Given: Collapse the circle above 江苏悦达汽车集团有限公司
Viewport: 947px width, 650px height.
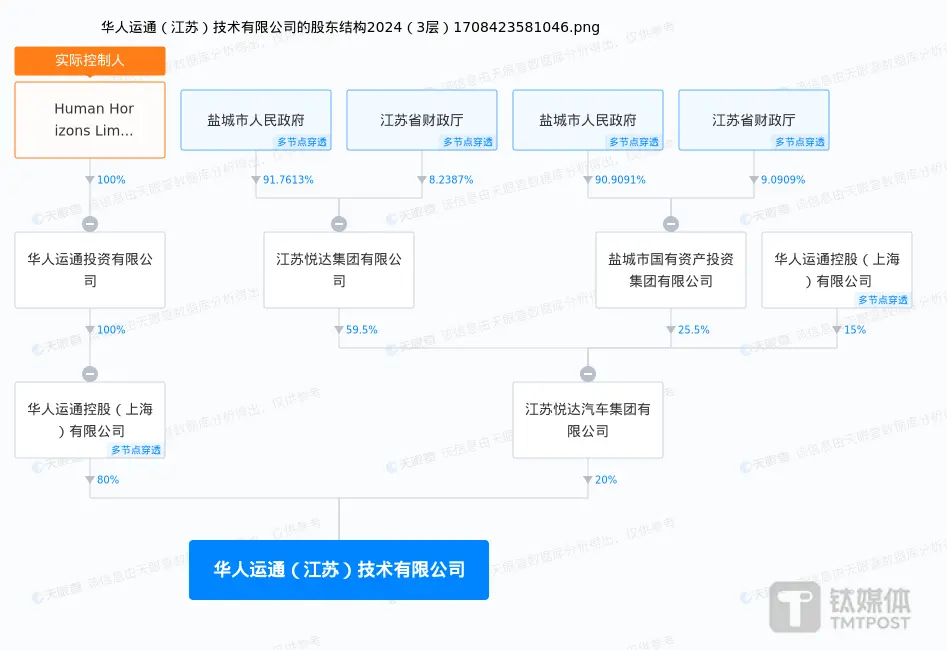Looking at the screenshot, I should tap(588, 374).
